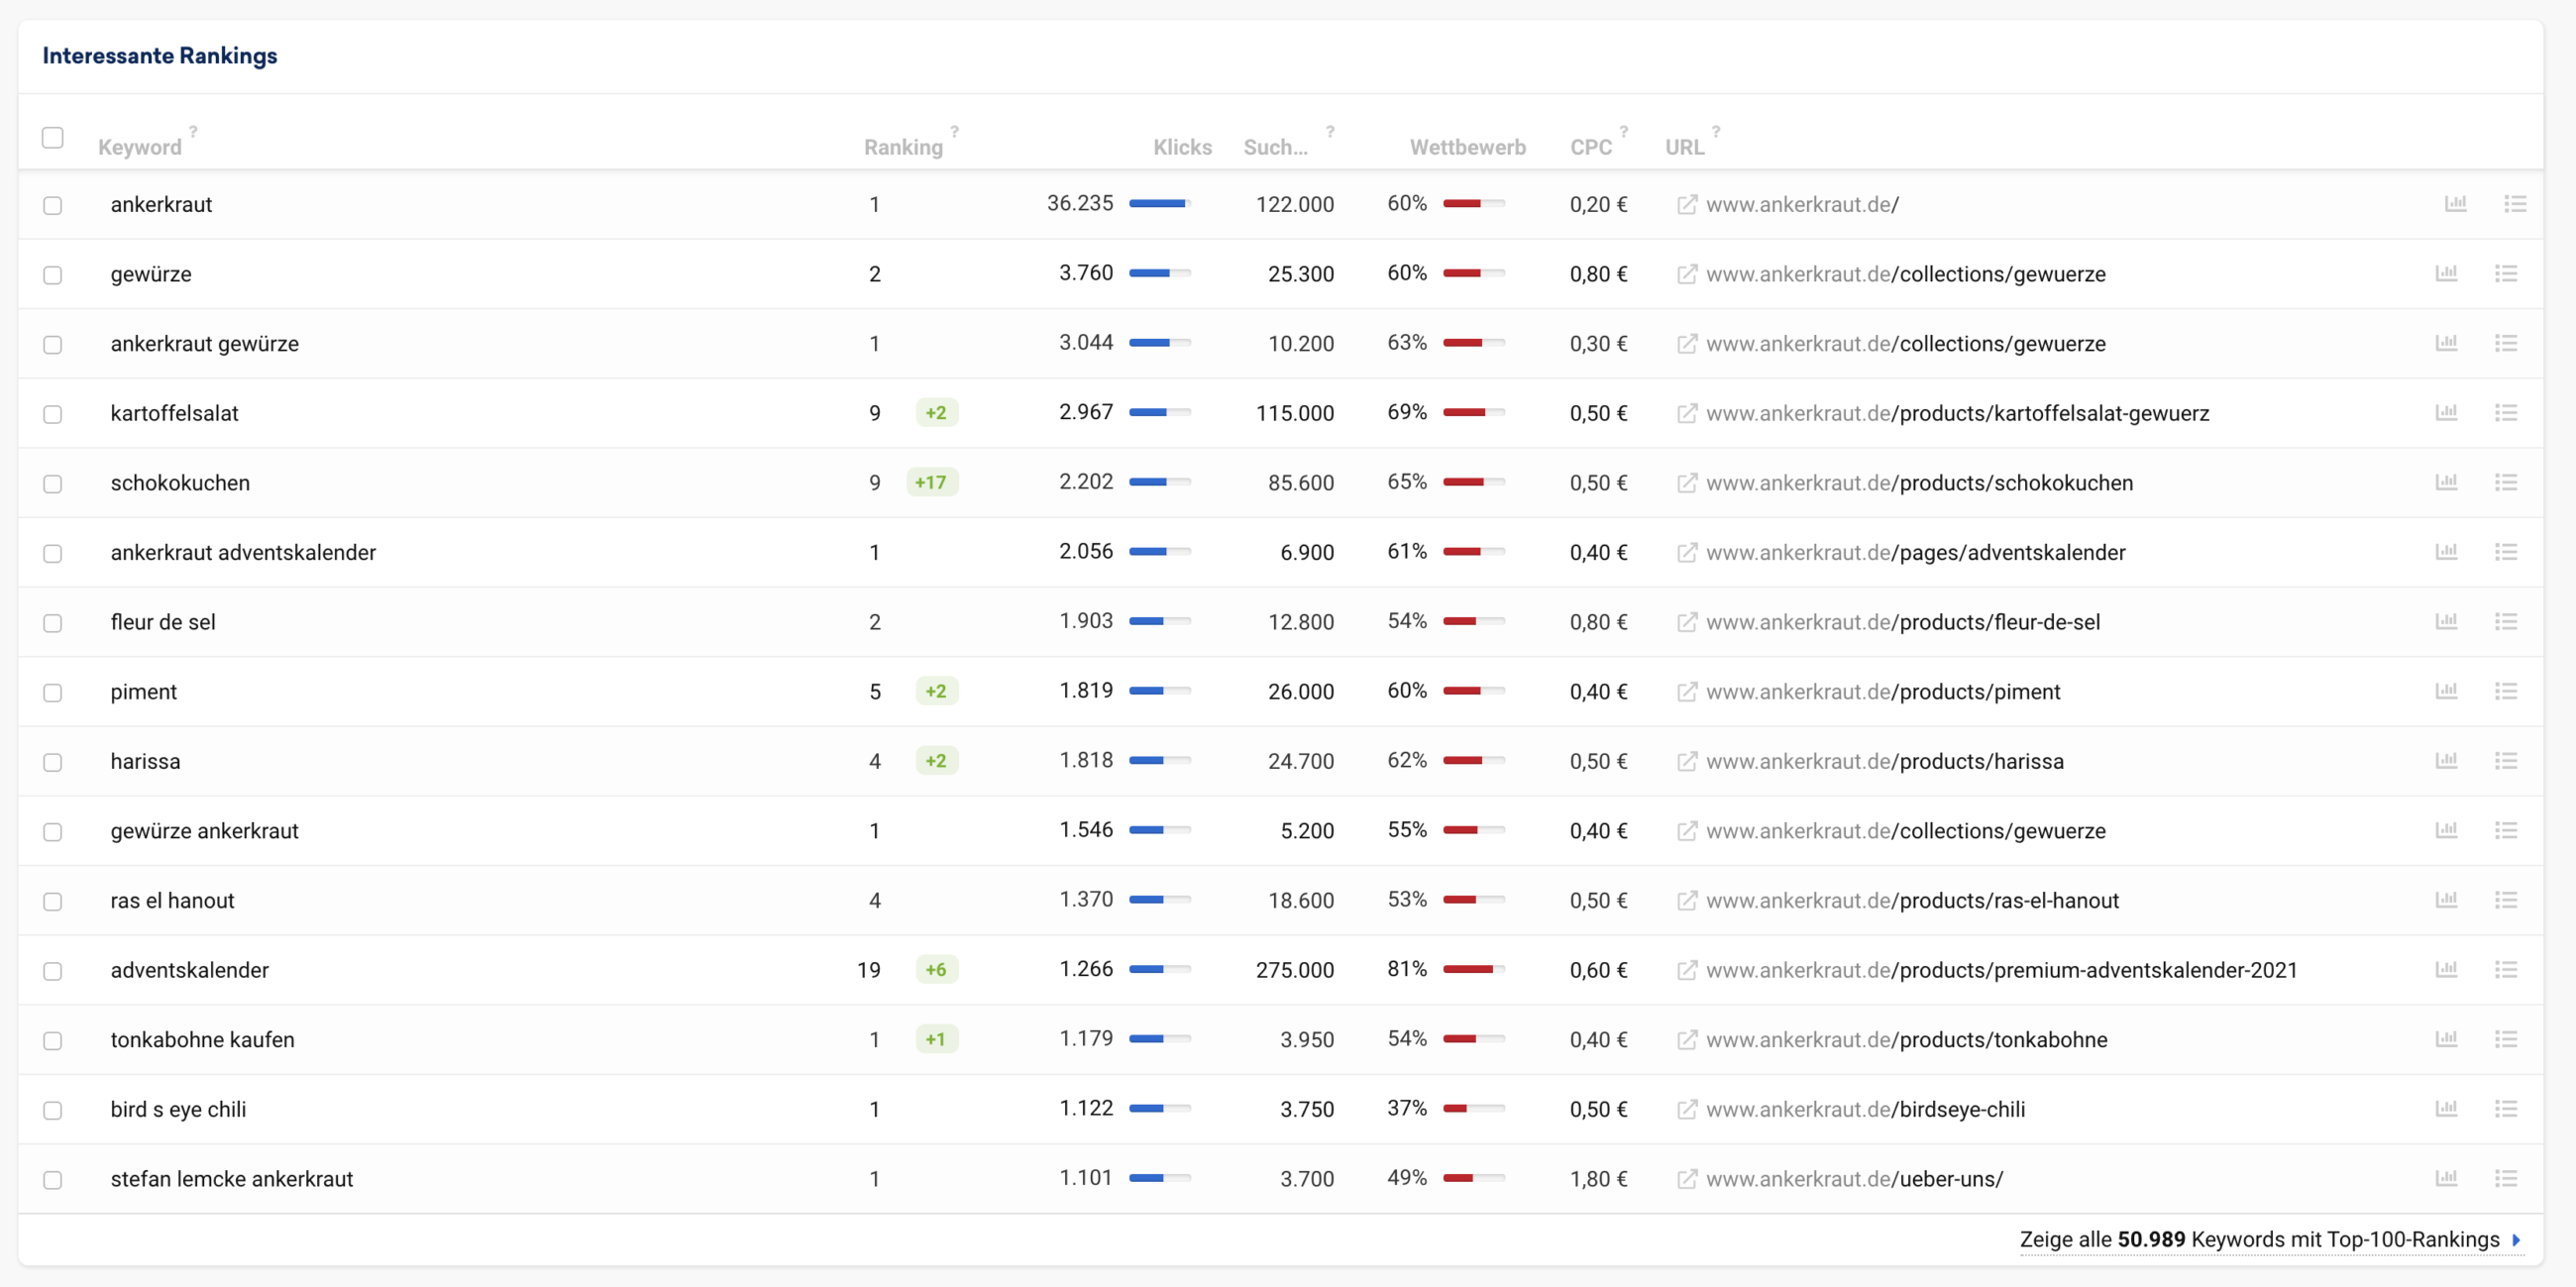
Task: Click the keyword text 'gewürze ankerkraut'
Action: [x=204, y=831]
